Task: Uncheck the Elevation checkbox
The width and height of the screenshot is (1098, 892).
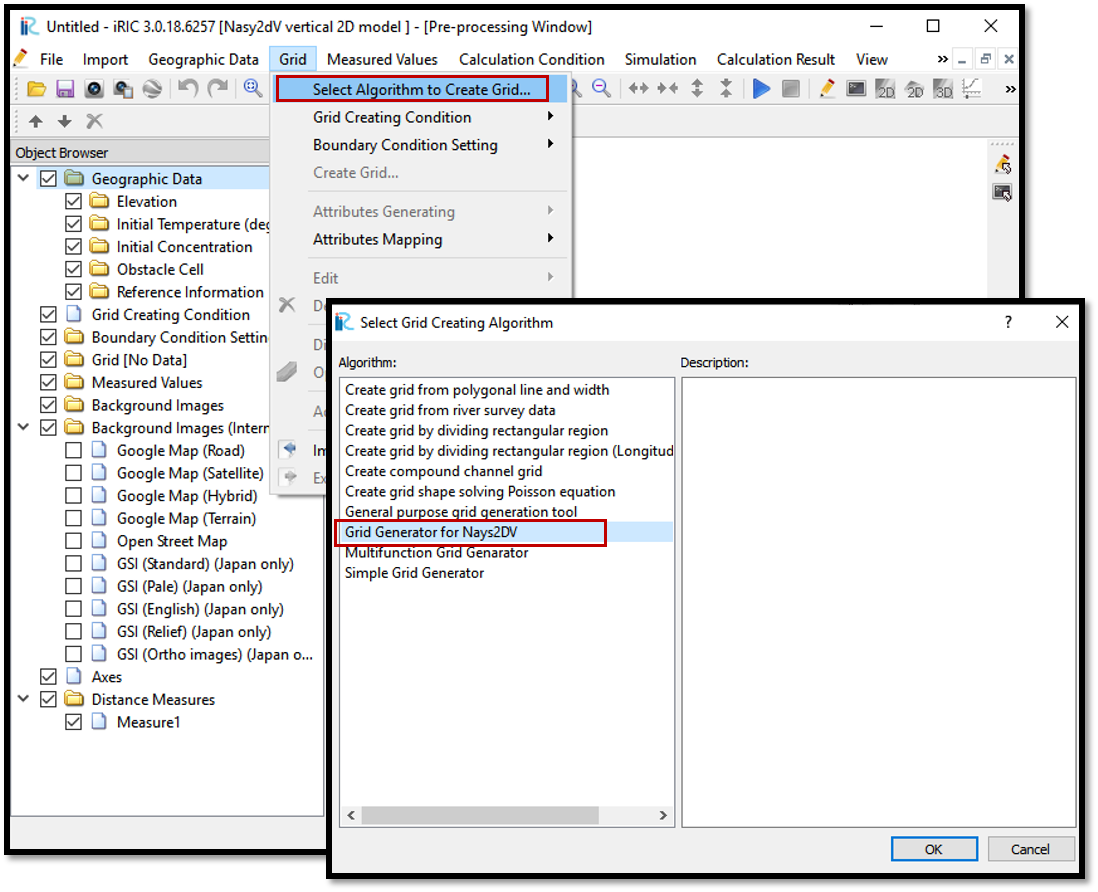Action: [74, 202]
